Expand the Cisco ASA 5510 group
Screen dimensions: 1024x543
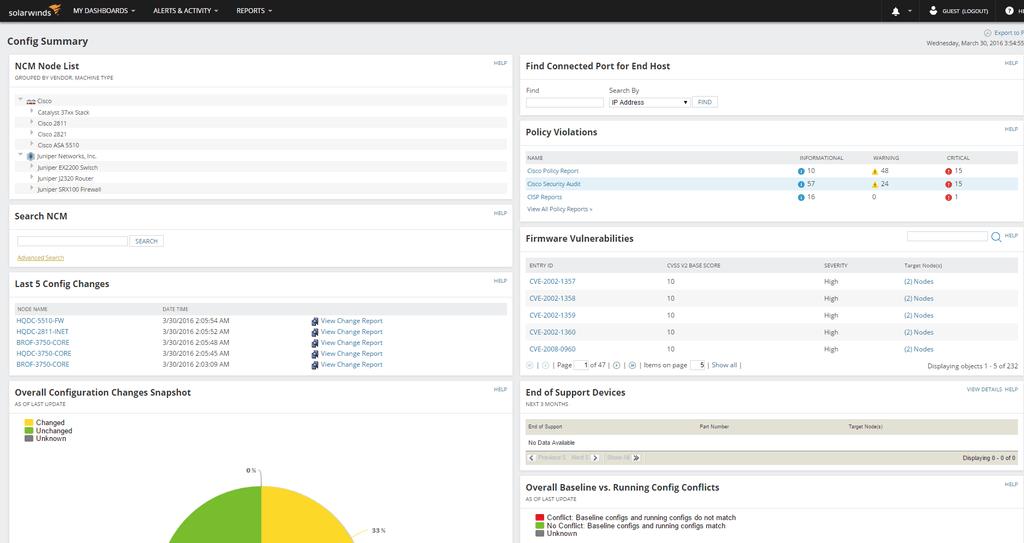[31, 144]
